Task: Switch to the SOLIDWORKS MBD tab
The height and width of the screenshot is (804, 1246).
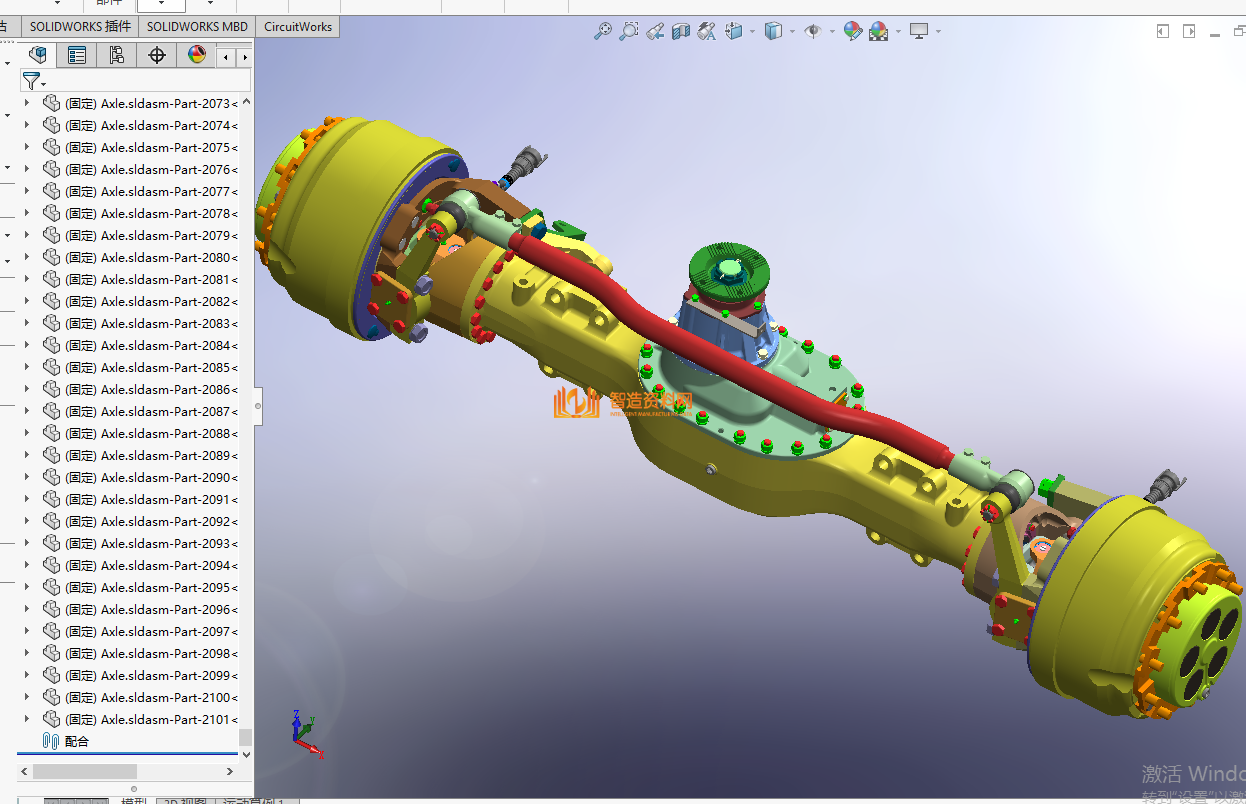Action: tap(197, 27)
